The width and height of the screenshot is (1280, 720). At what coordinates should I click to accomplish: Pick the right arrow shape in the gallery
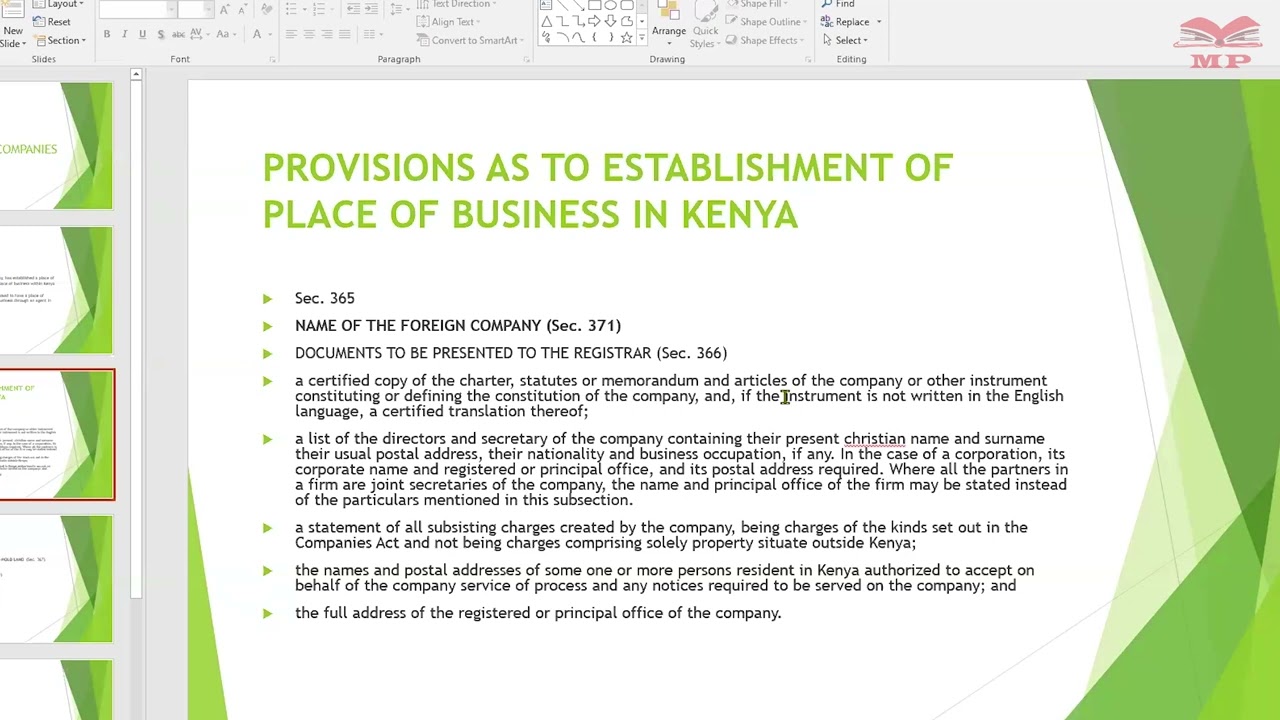click(x=595, y=21)
